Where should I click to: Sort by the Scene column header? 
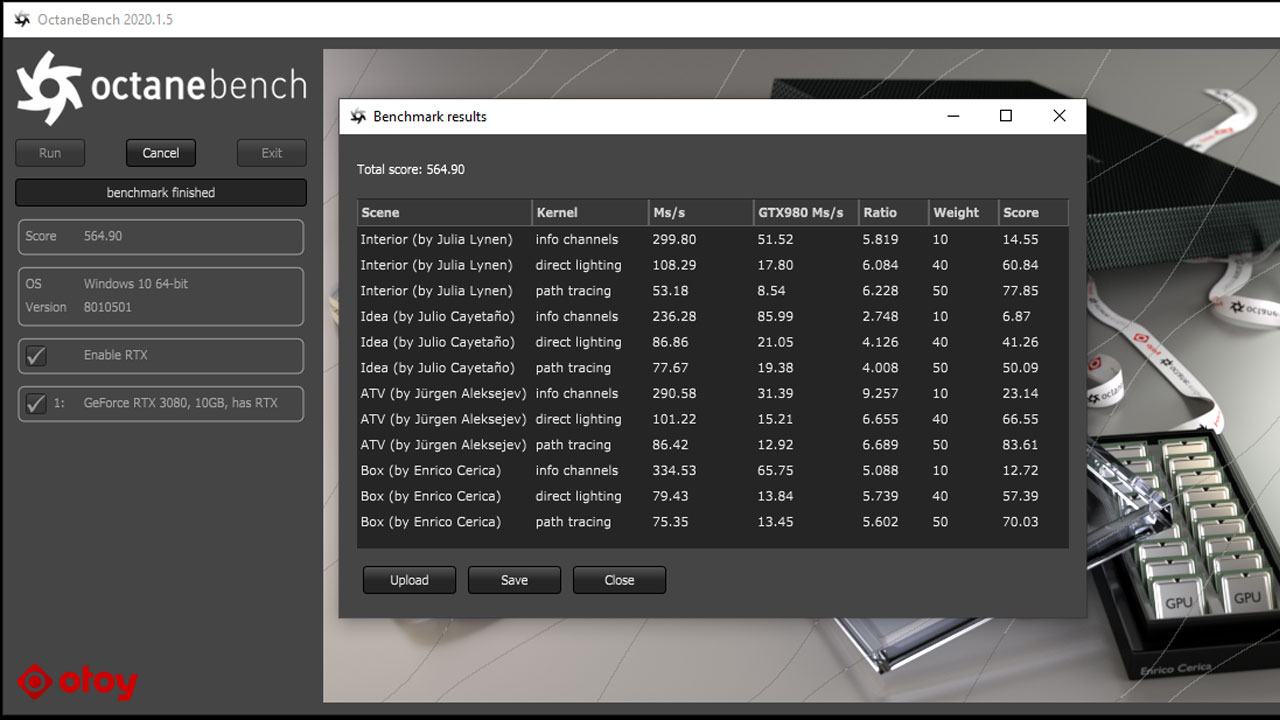444,212
